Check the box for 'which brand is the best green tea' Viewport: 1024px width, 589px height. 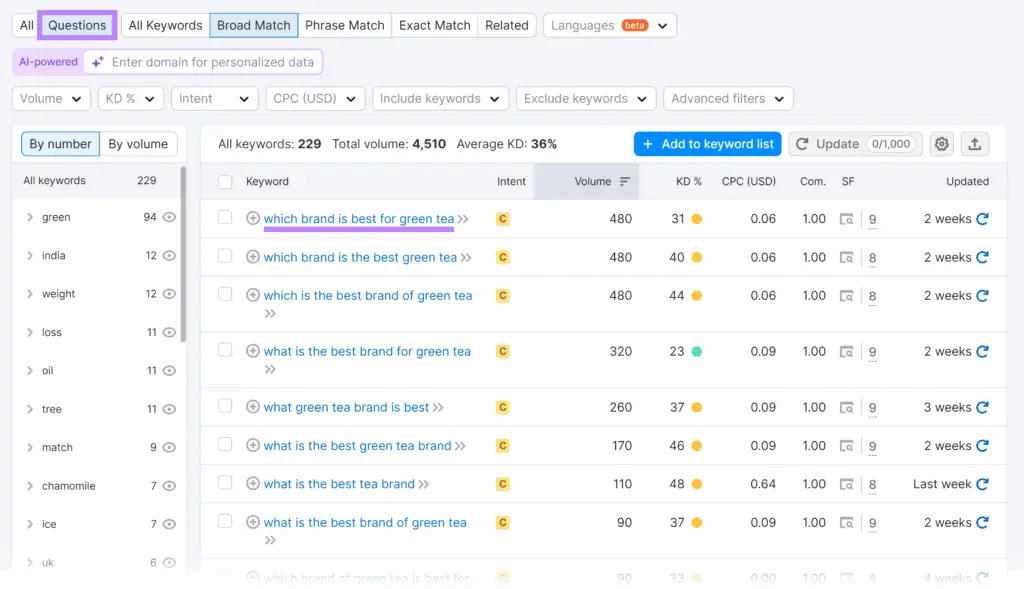point(225,256)
